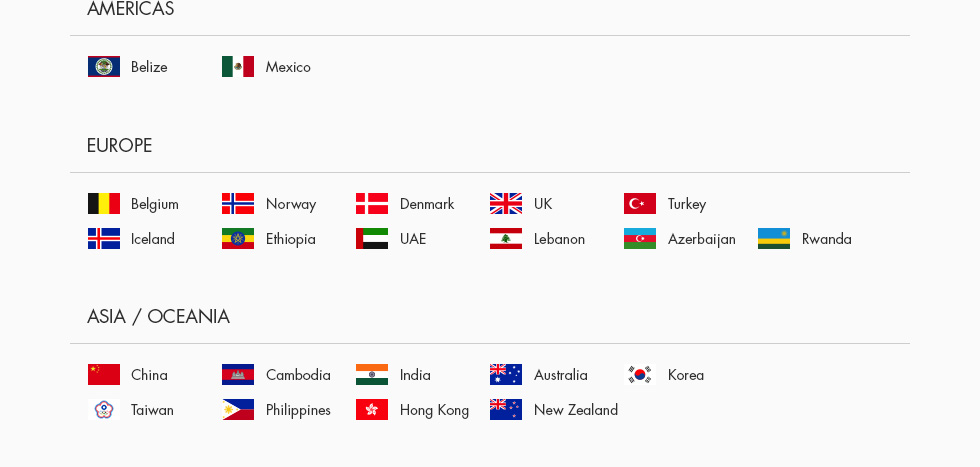Click the Ethiopia country name
This screenshot has height=467, width=980.
(290, 239)
